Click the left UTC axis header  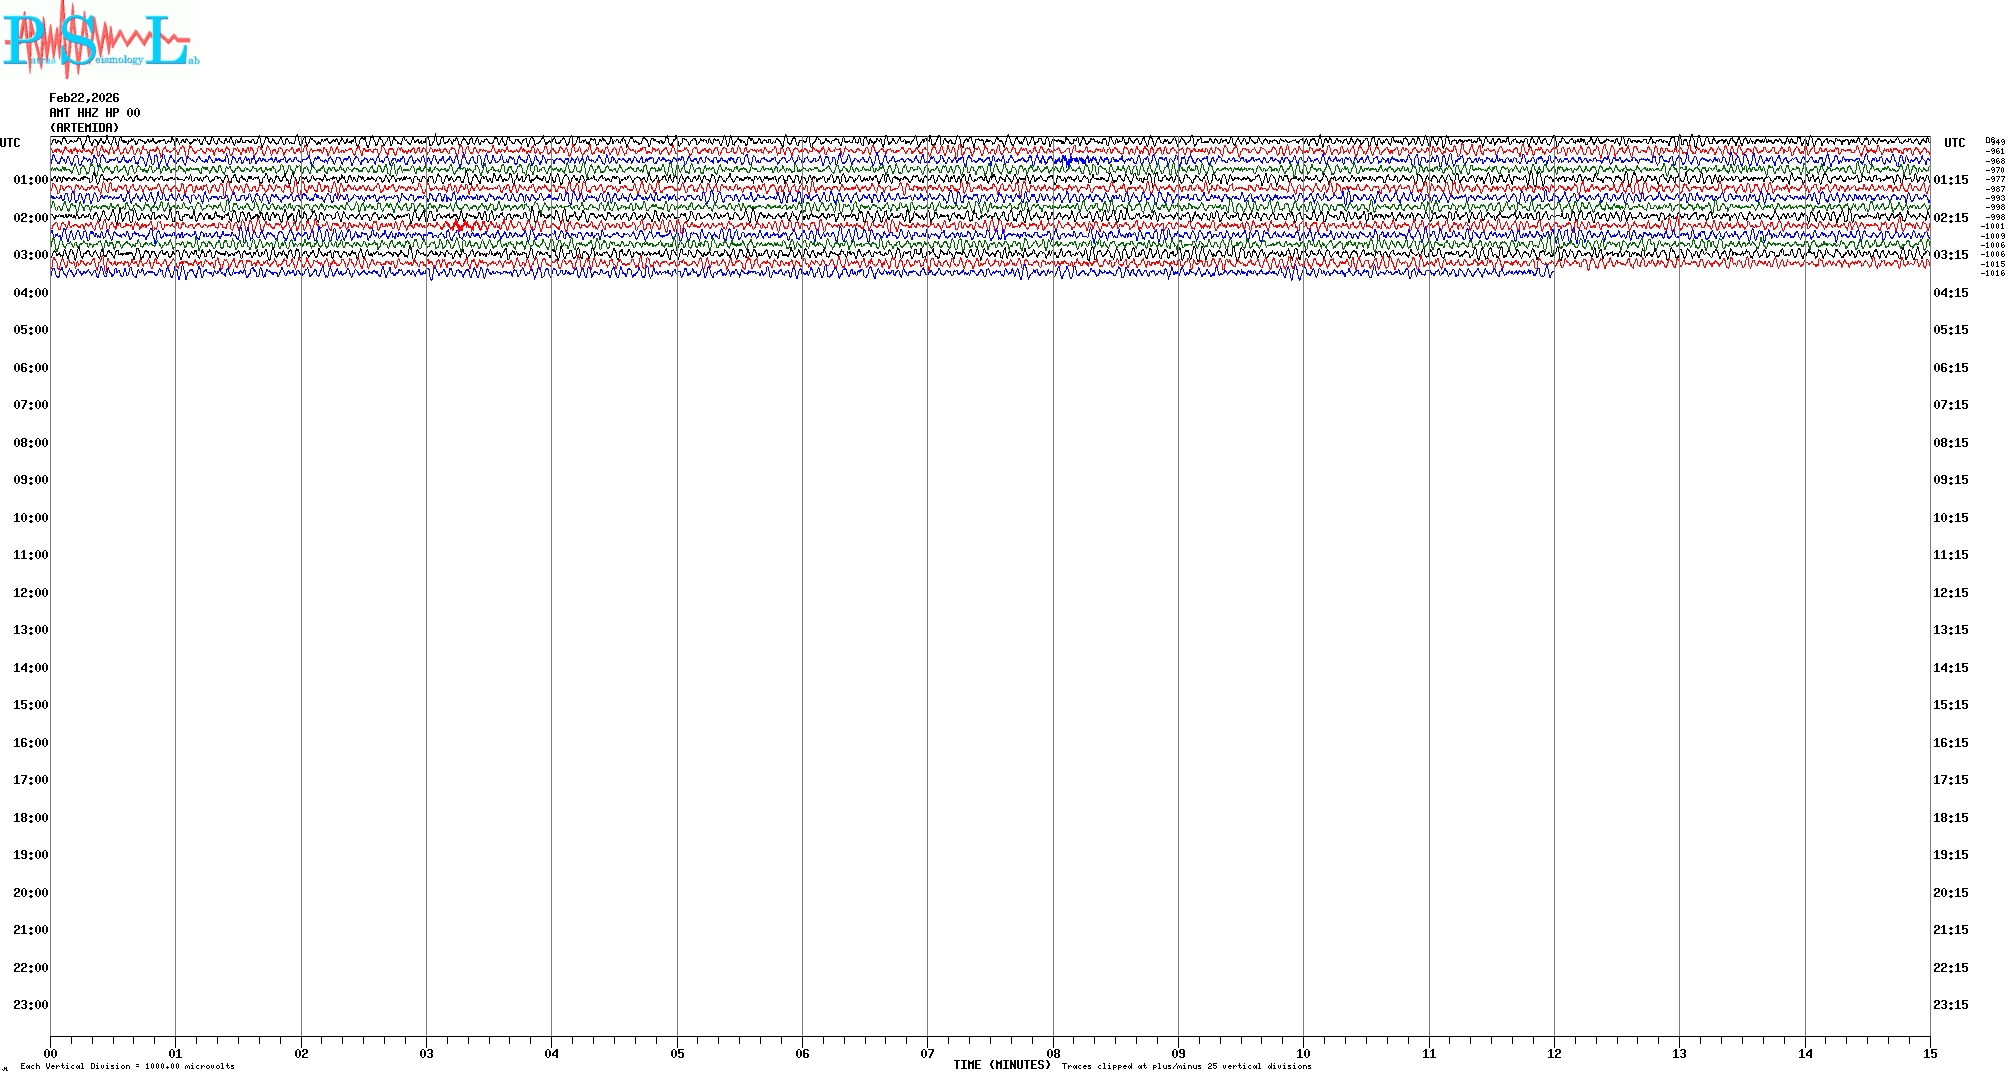(x=10, y=143)
